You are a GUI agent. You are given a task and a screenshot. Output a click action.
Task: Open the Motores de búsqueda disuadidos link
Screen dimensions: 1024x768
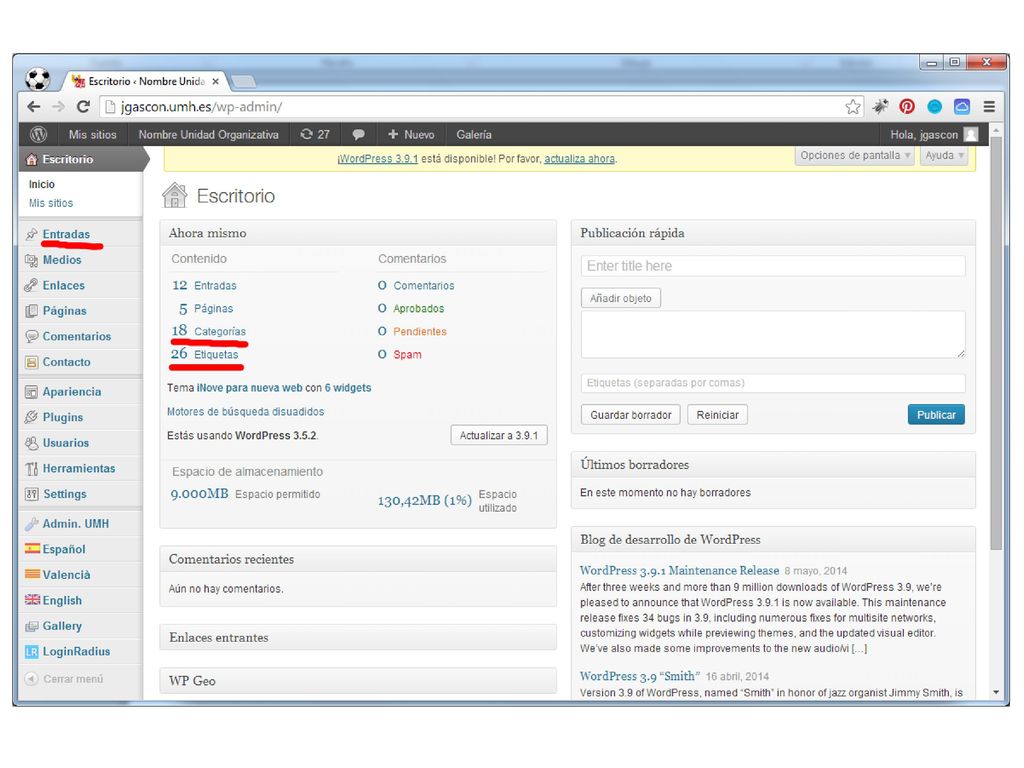point(246,411)
